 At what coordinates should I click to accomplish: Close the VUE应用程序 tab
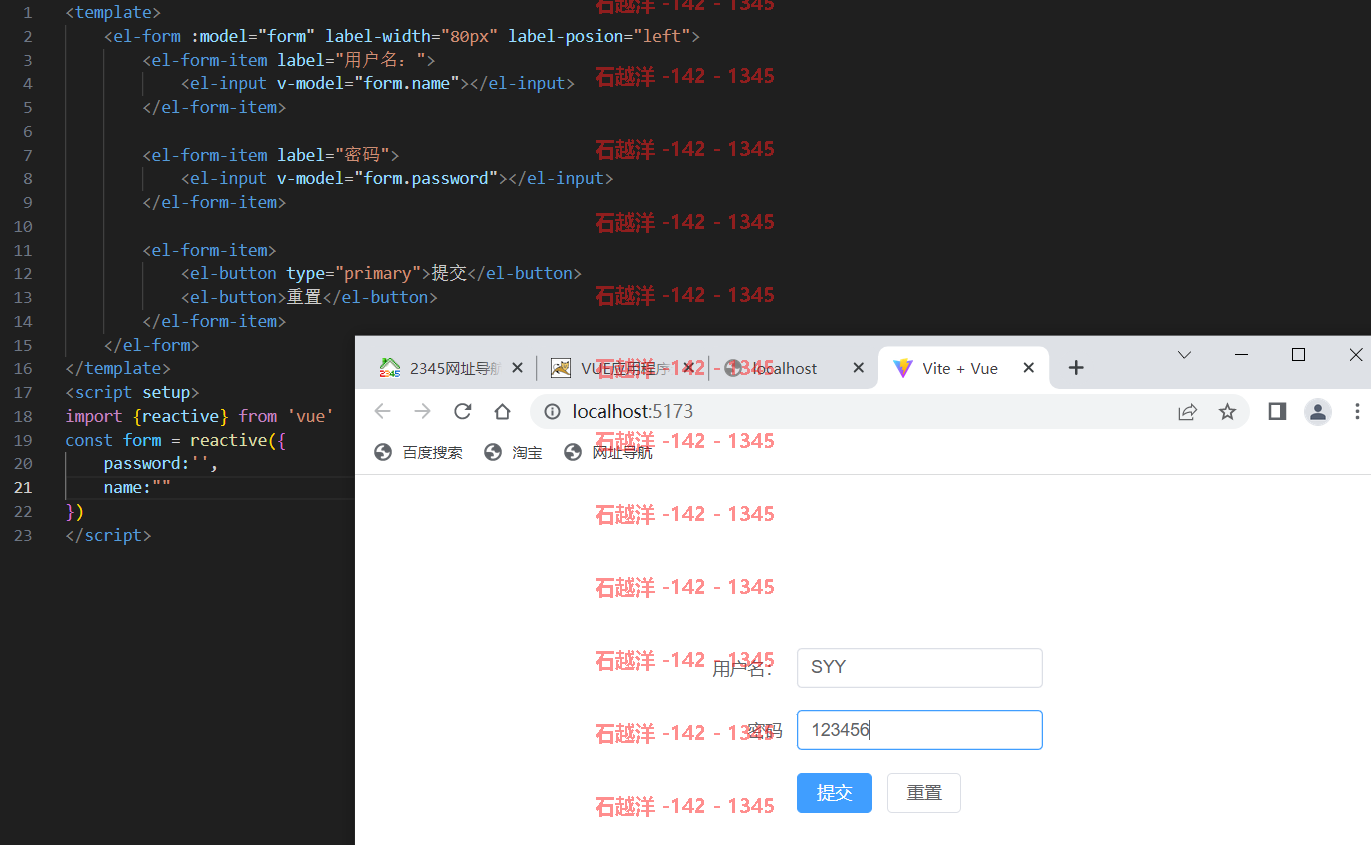(688, 368)
